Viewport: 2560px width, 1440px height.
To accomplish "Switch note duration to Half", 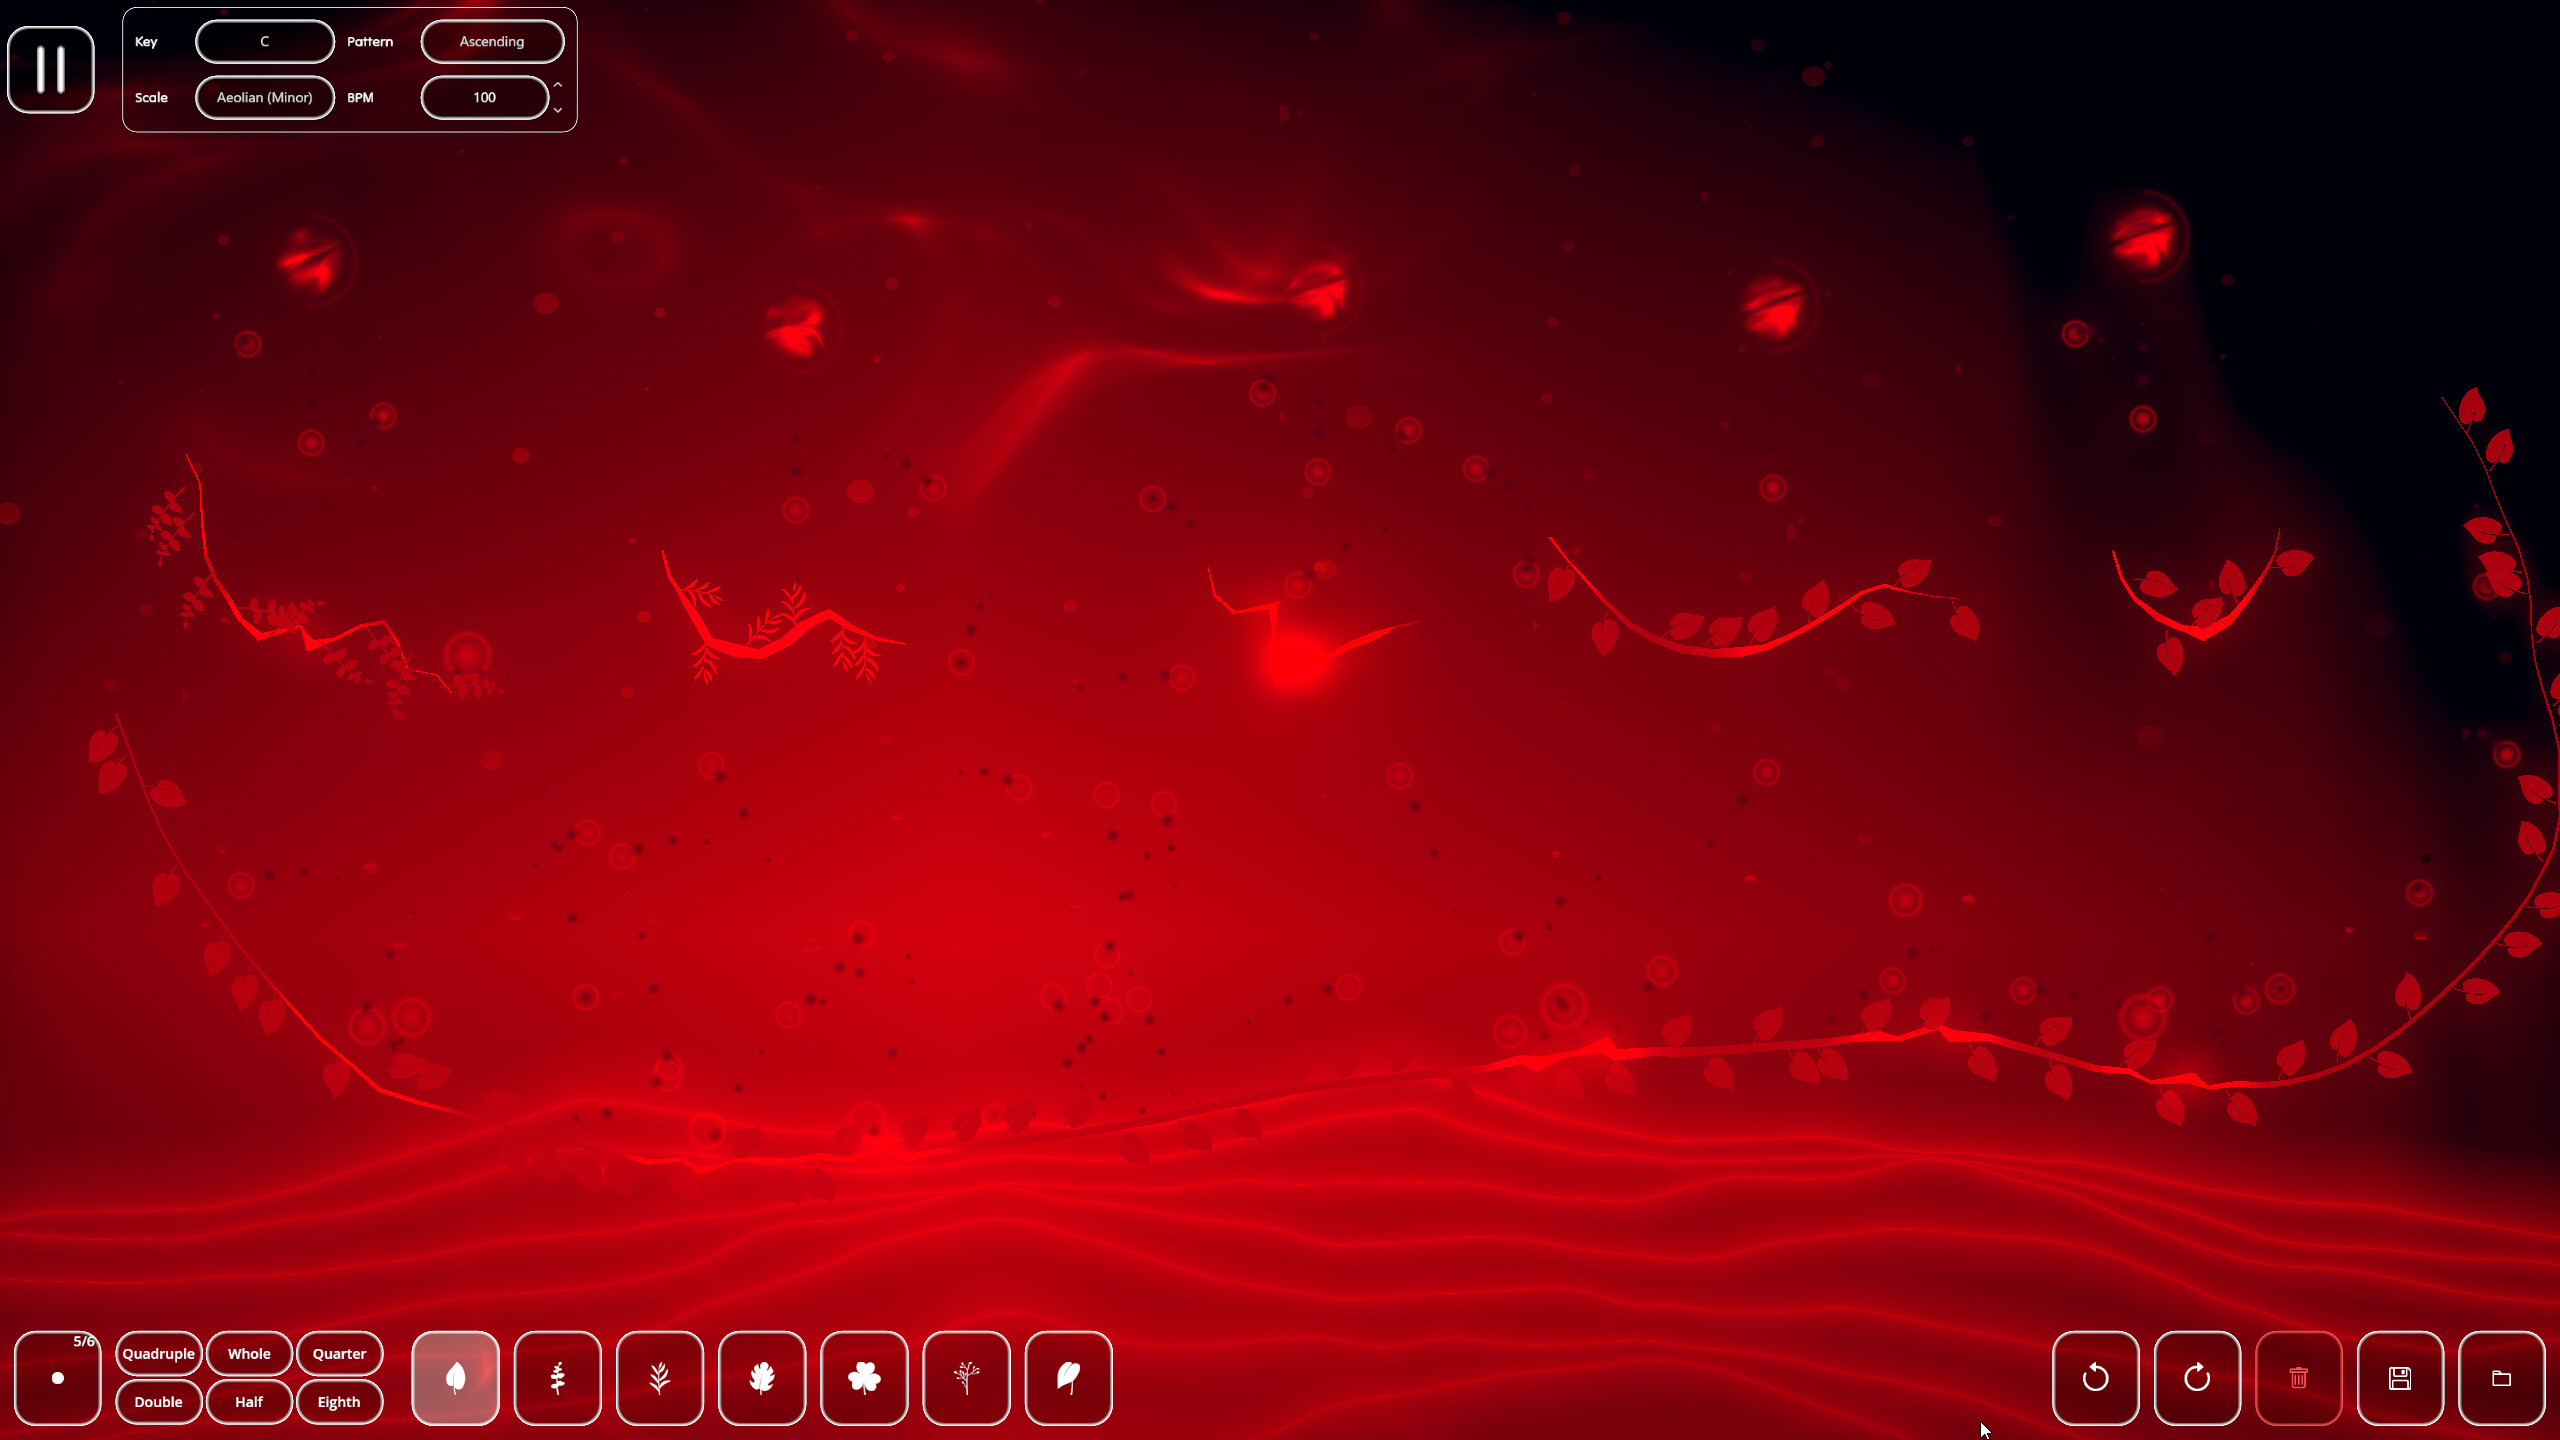I will tap(249, 1402).
